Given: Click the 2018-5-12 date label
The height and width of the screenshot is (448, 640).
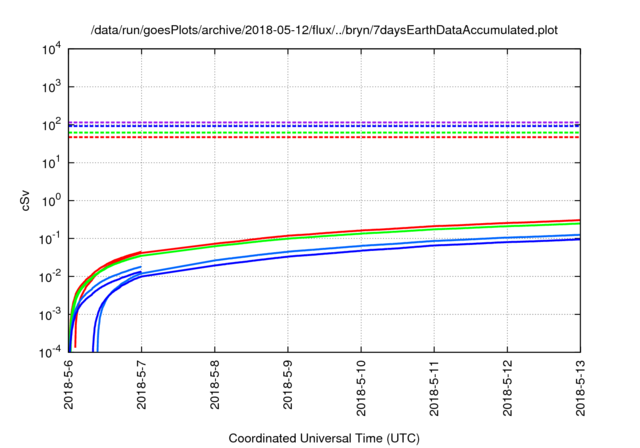Looking at the screenshot, I should tap(507, 388).
